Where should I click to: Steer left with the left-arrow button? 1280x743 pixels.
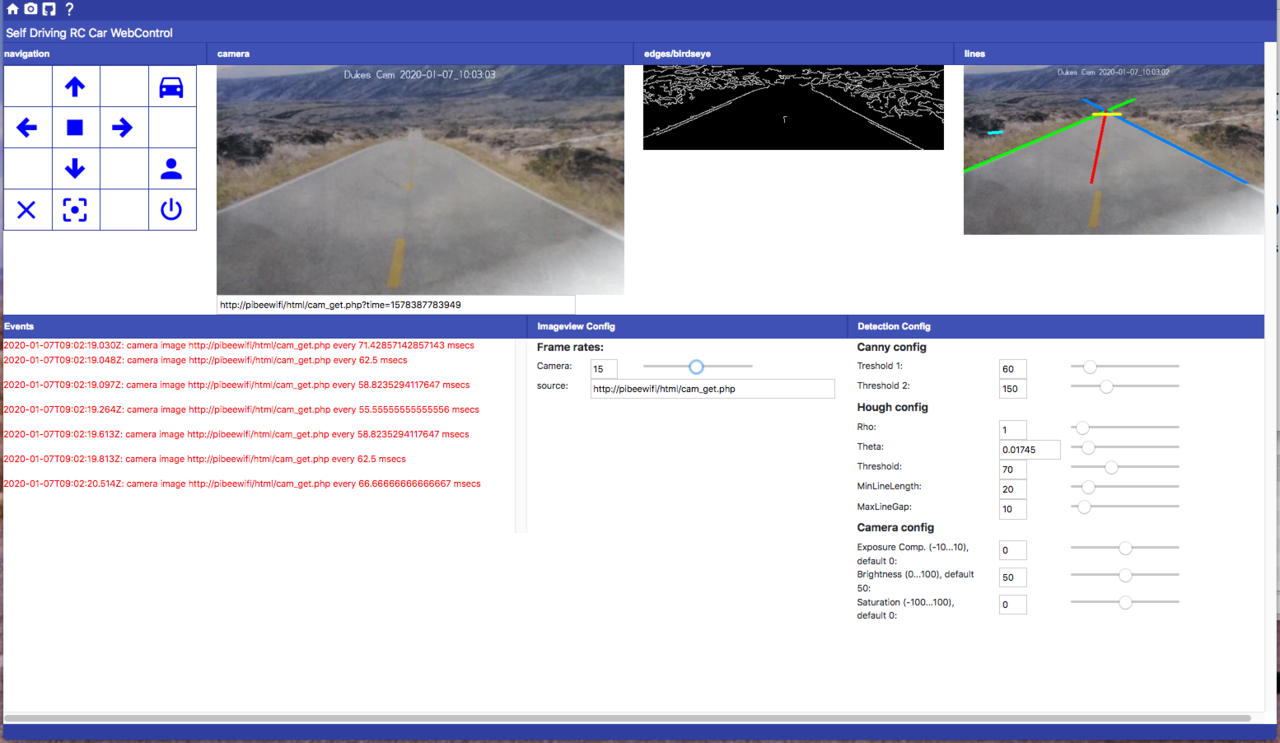click(27, 128)
